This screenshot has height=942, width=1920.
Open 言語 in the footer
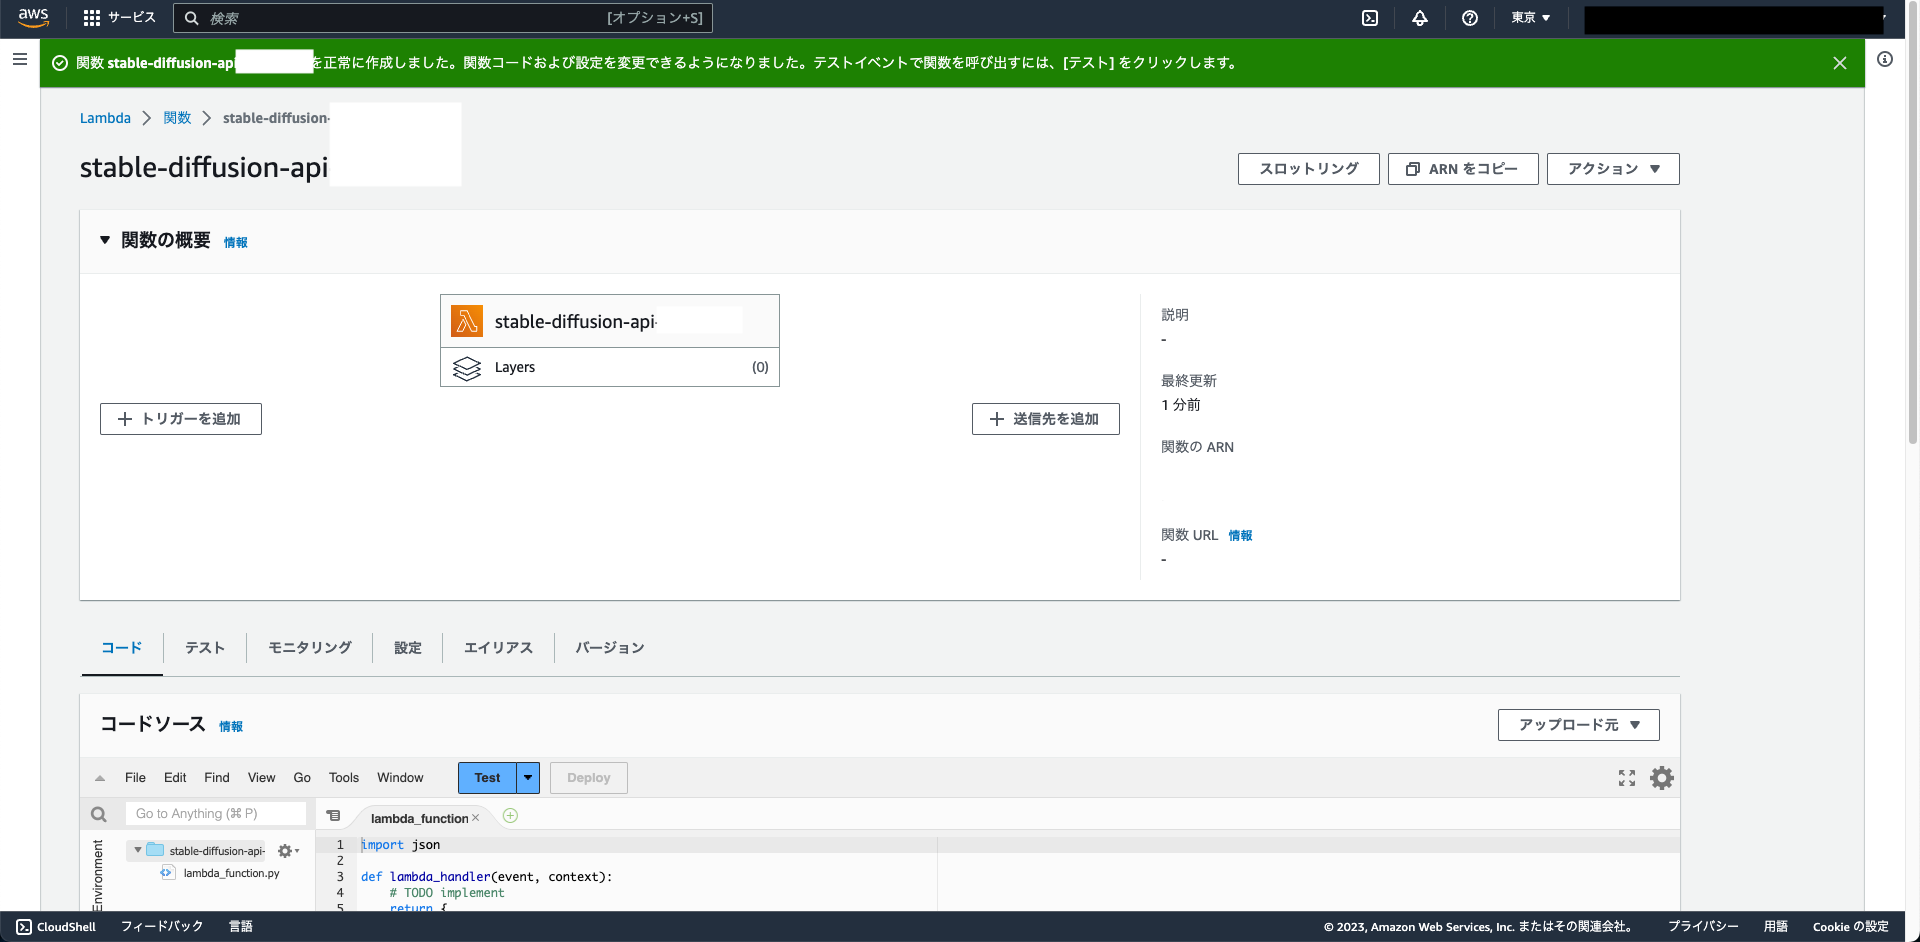(x=241, y=927)
